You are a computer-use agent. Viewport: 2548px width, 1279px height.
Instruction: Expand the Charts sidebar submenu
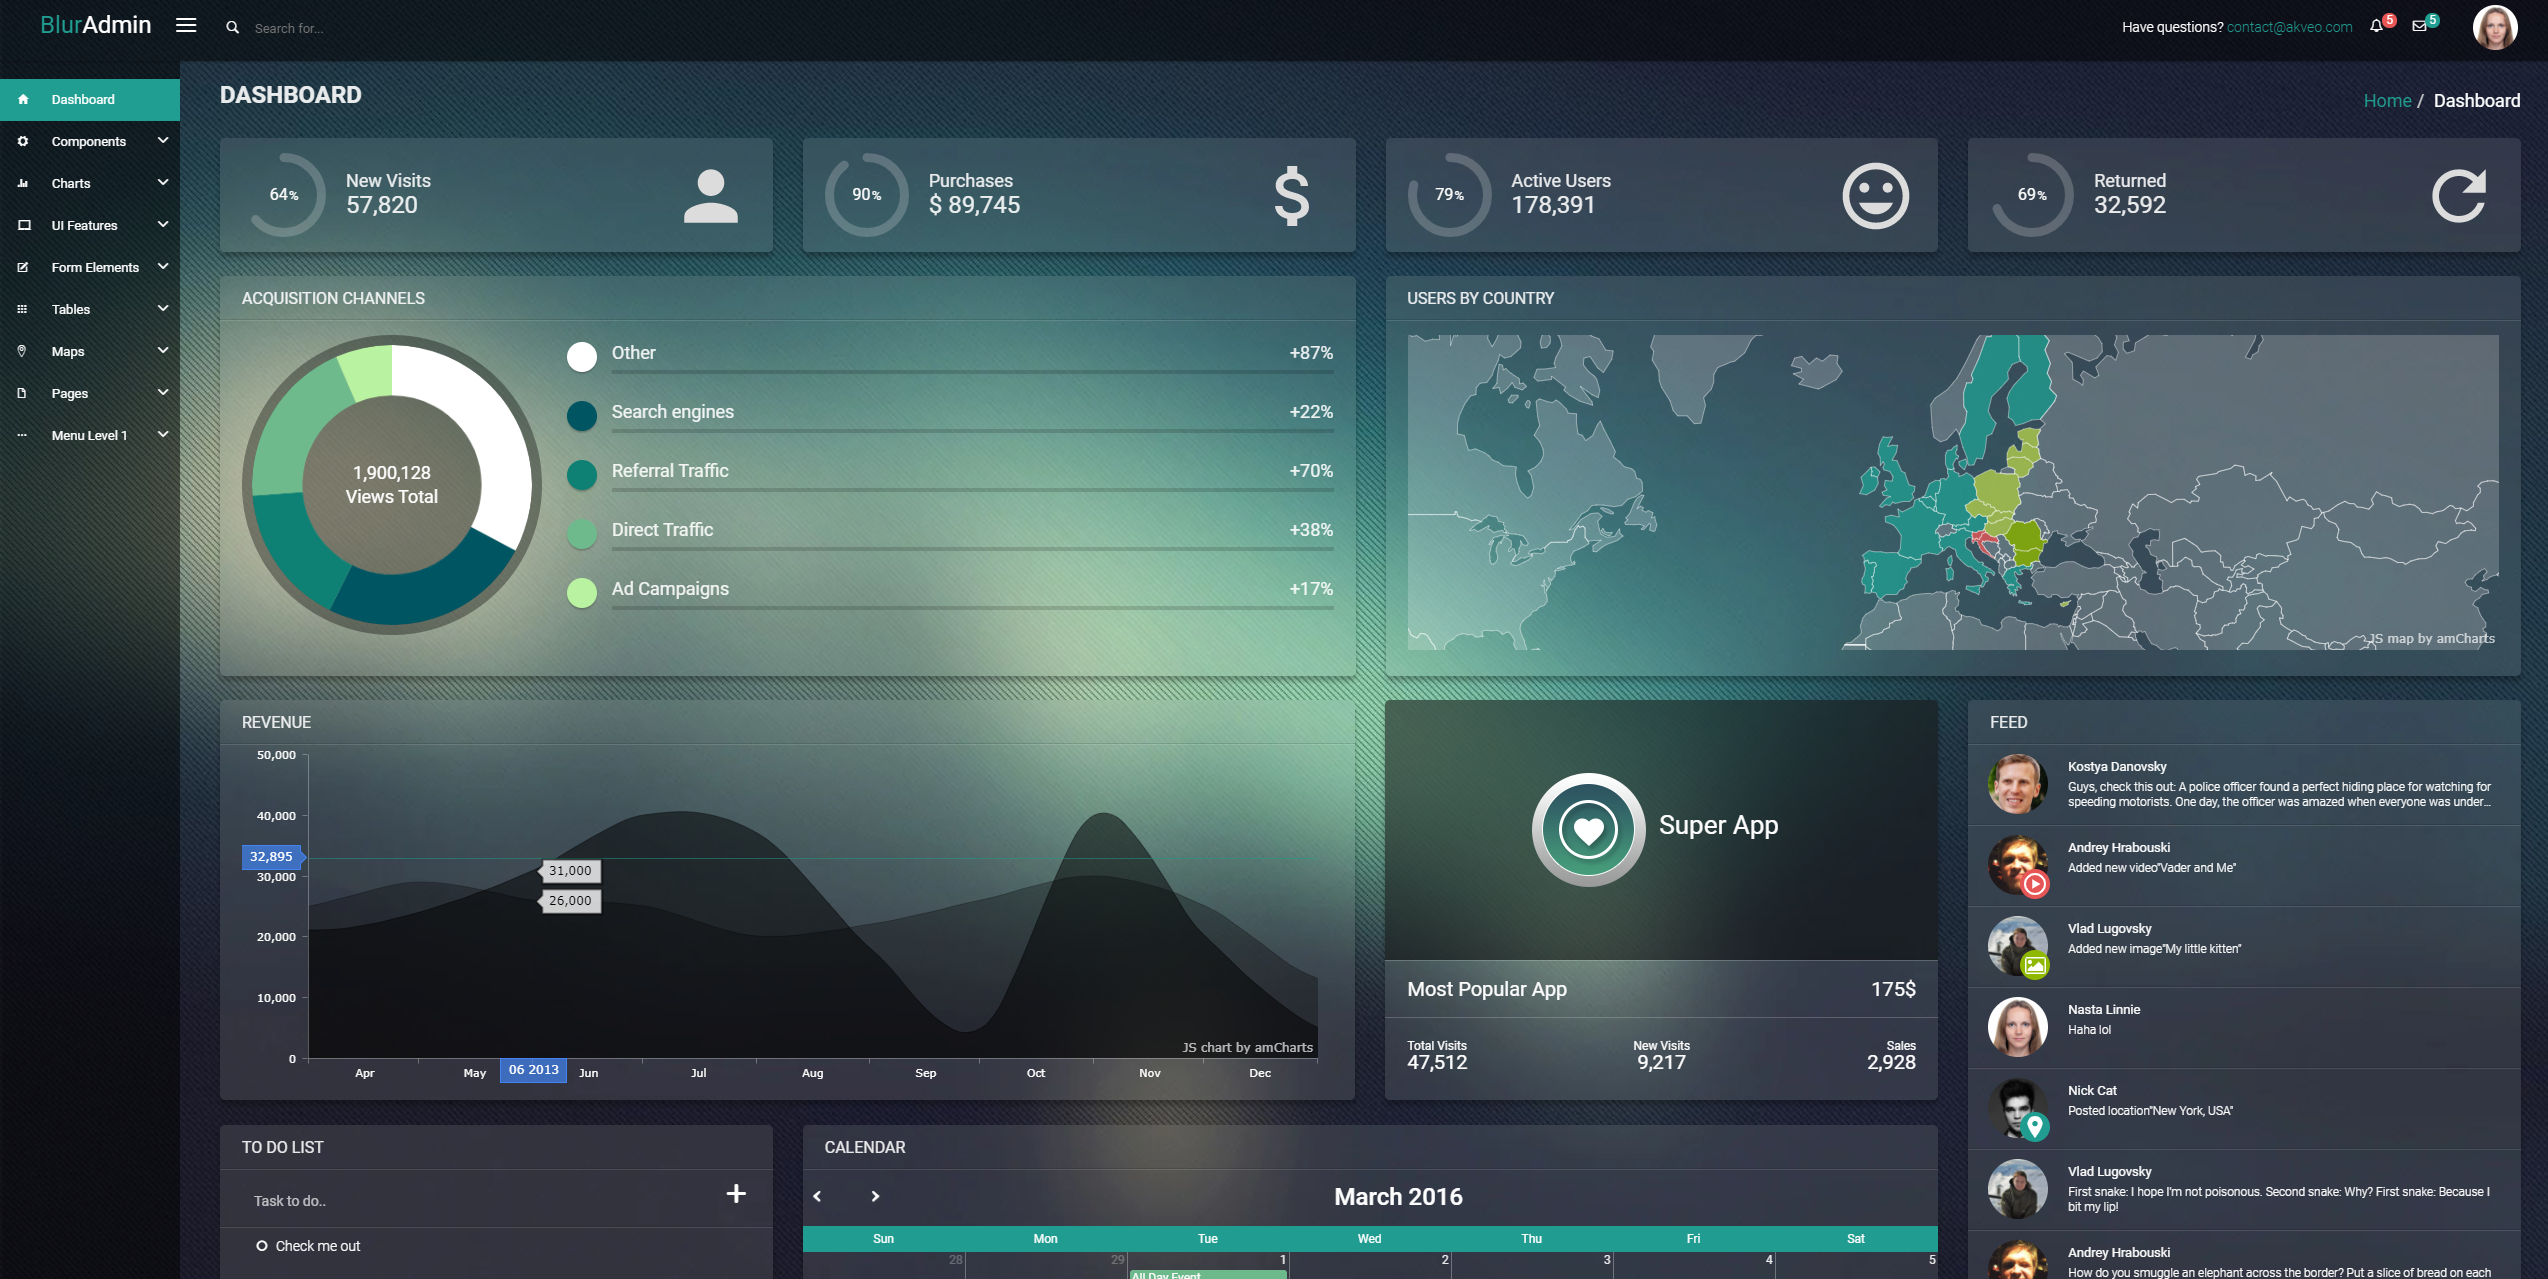71,183
